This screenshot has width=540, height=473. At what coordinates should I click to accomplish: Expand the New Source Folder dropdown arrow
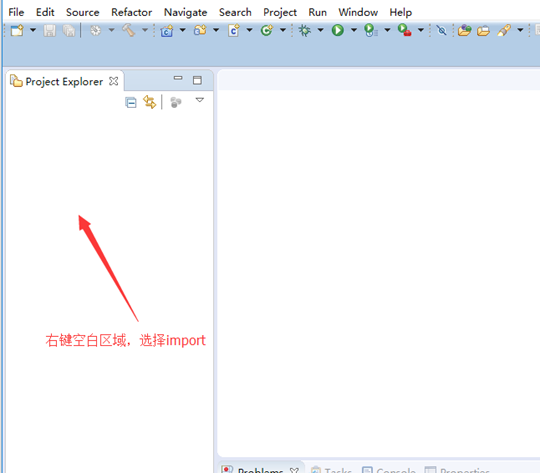216,30
